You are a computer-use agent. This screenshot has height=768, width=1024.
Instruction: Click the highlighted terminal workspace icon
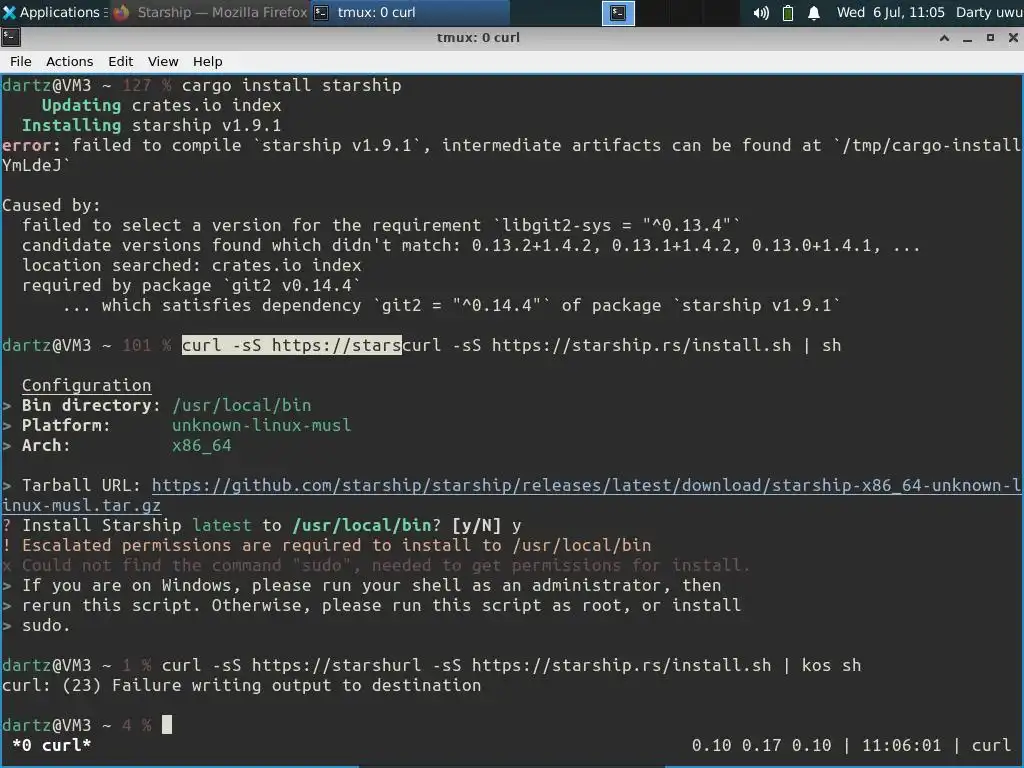pyautogui.click(x=618, y=12)
